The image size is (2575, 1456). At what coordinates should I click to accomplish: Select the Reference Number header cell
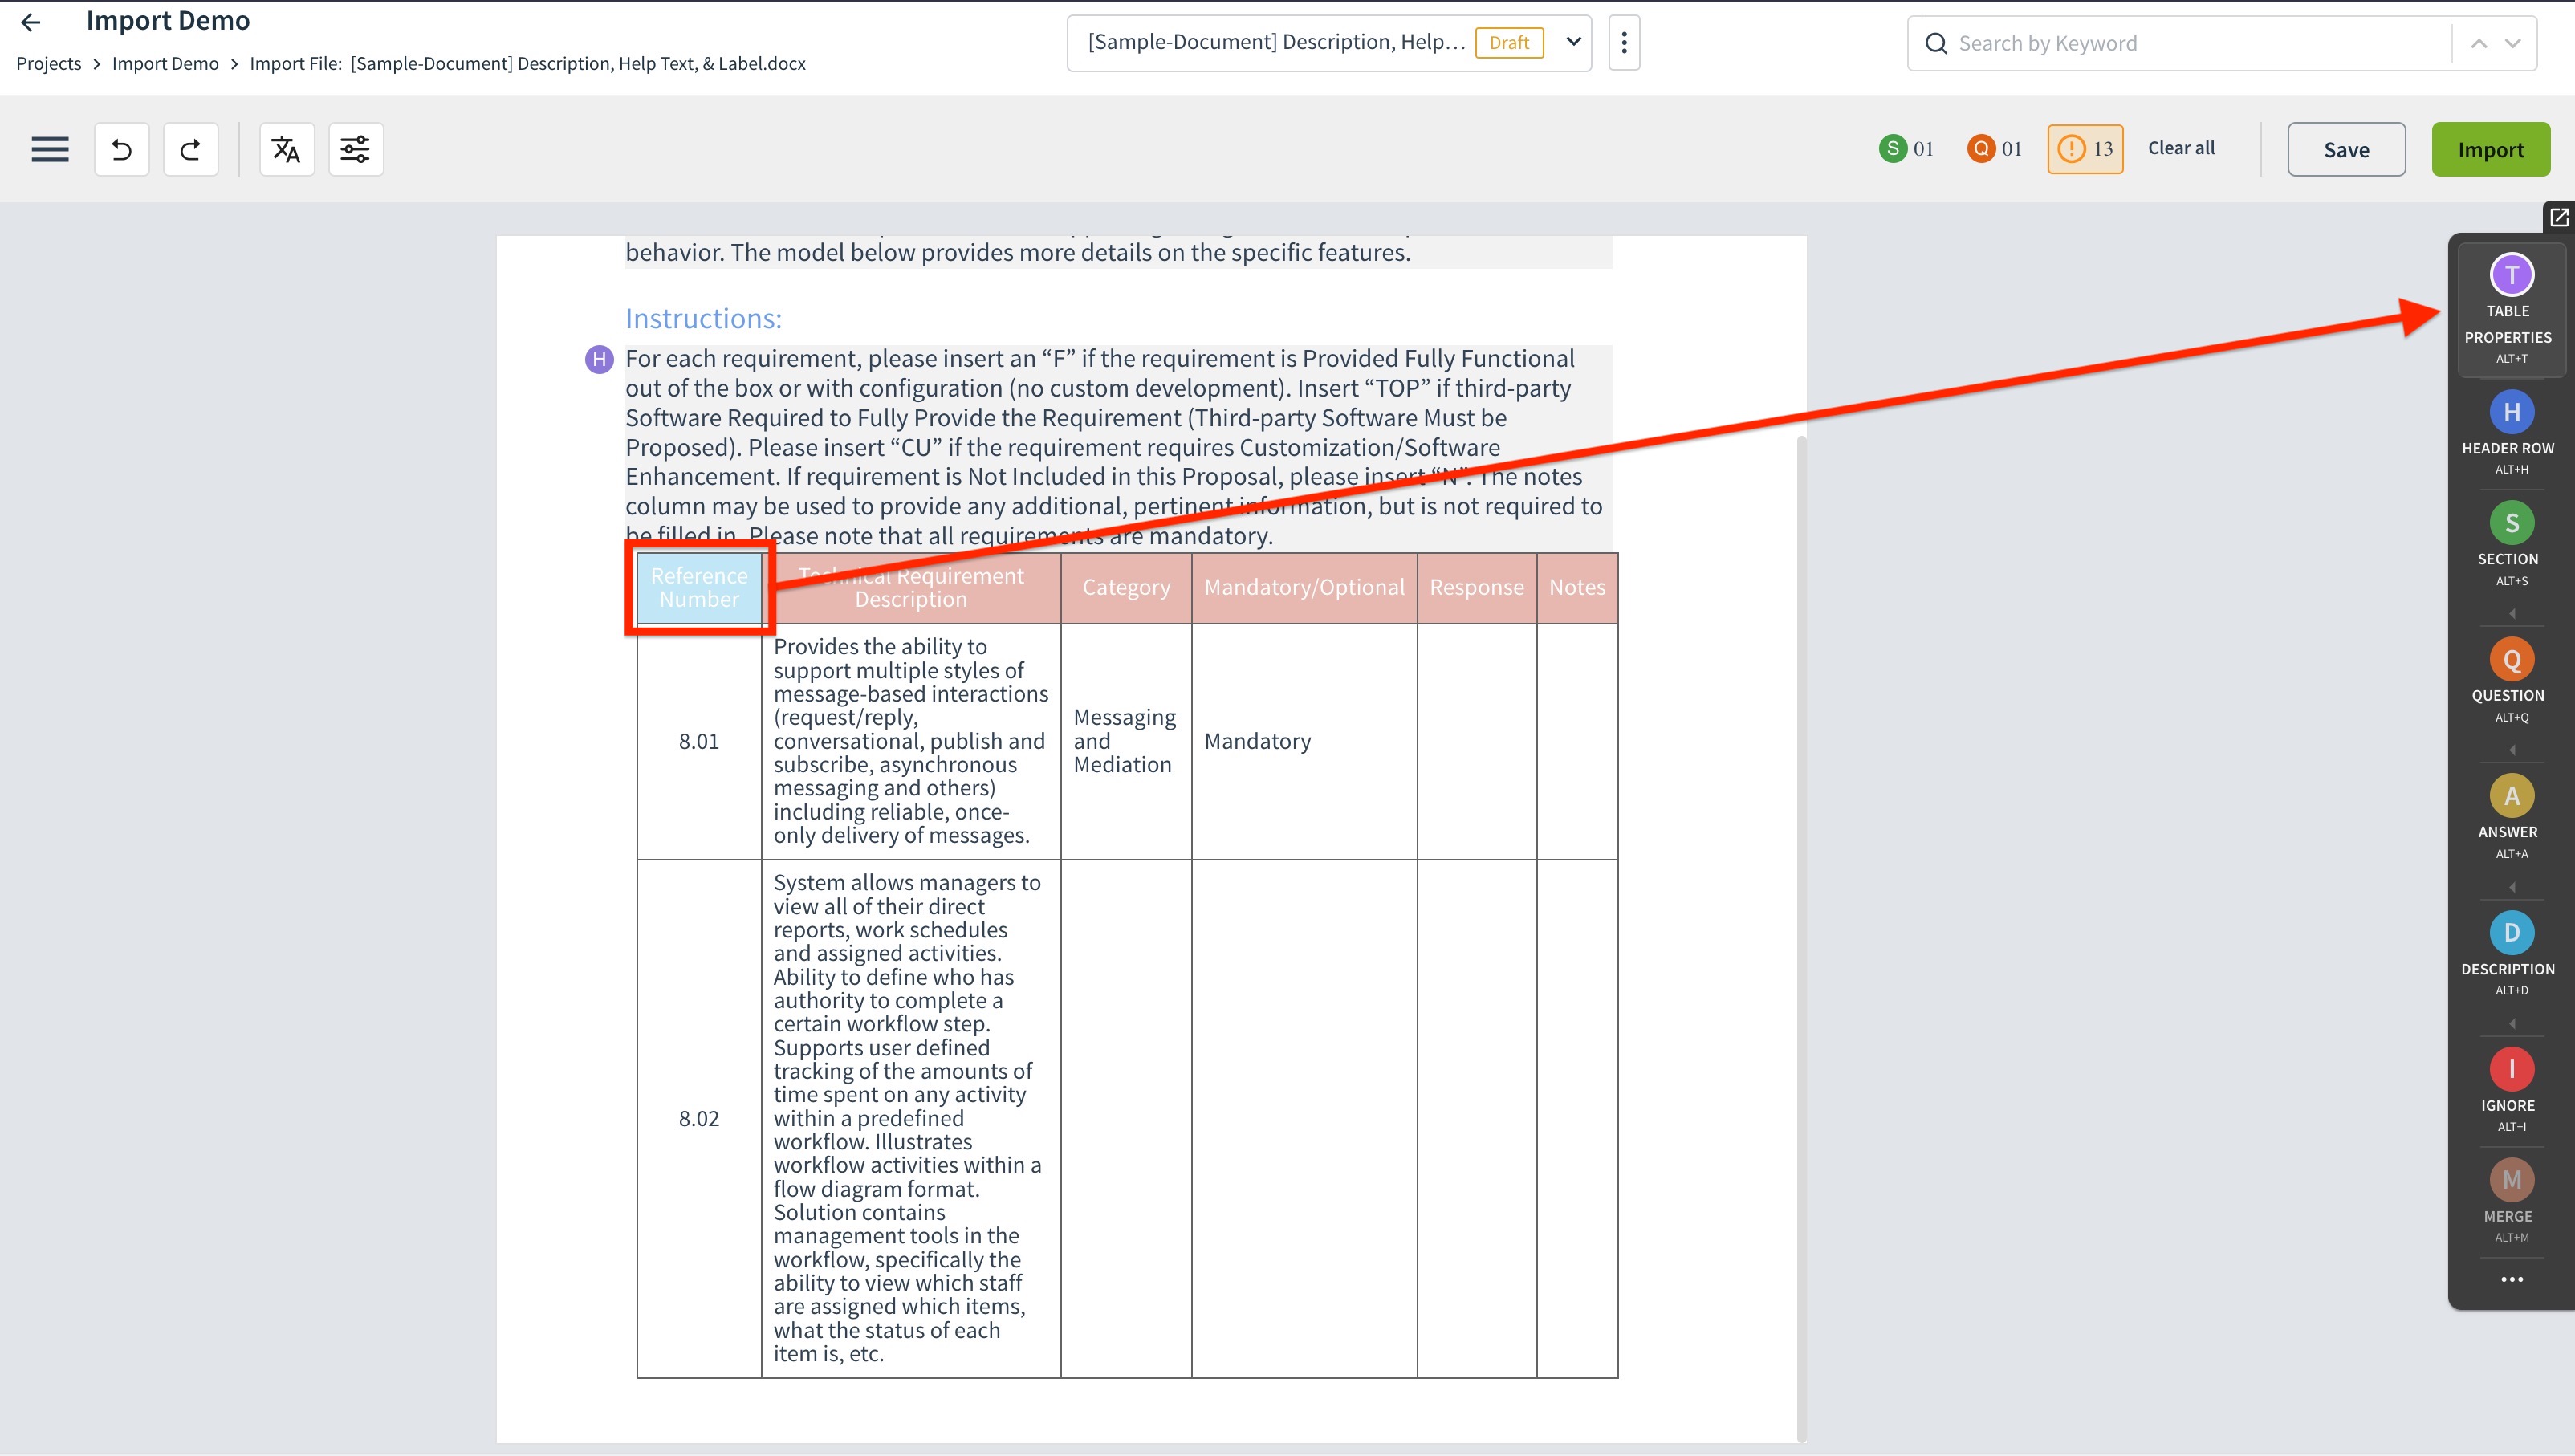point(699,588)
